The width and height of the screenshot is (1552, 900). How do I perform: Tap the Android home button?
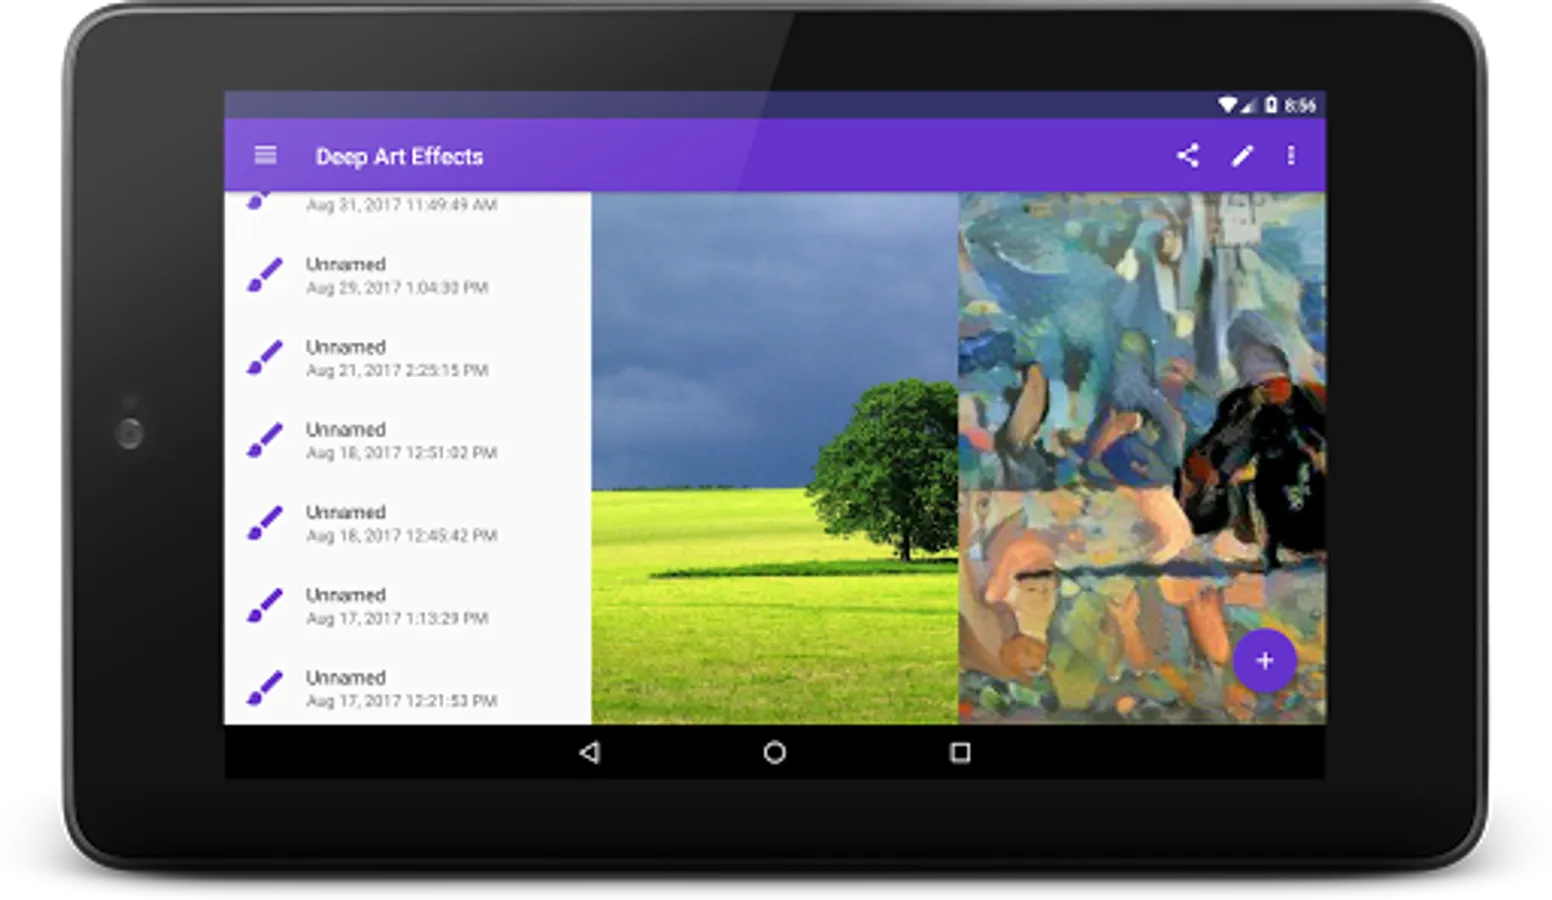[774, 752]
